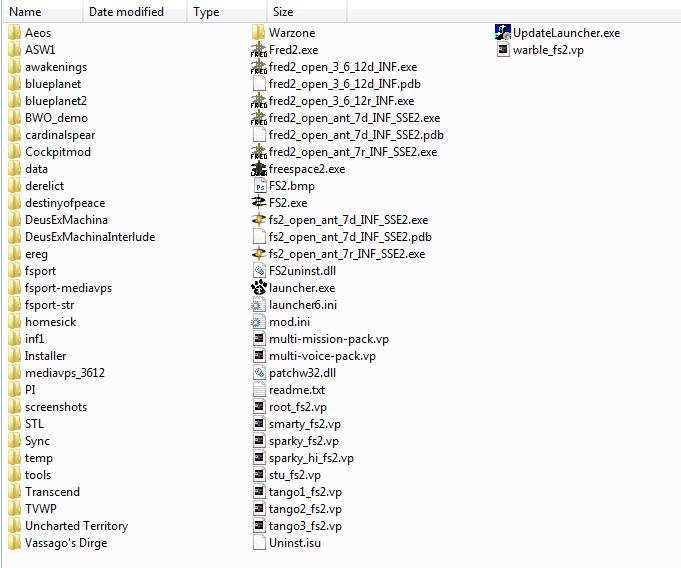Select the ASW1 folder name
Viewport: 681px width, 568px height.
click(x=40, y=50)
